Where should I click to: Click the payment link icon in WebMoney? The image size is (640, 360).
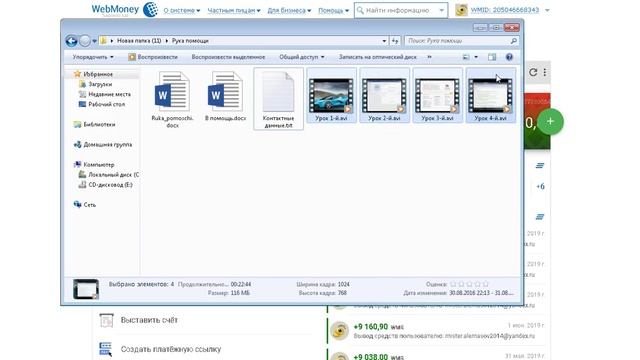[x=105, y=349]
